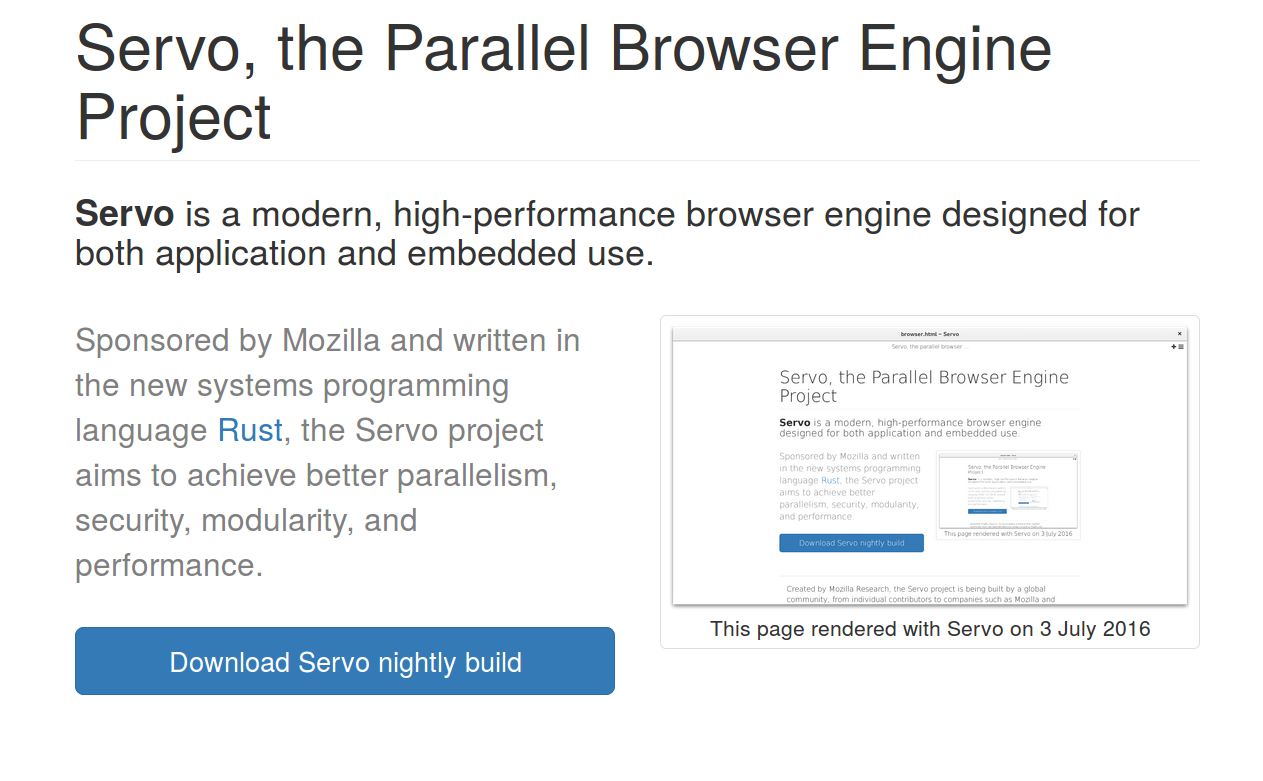Click the rendered-on 3 July 2016 caption

click(x=930, y=629)
